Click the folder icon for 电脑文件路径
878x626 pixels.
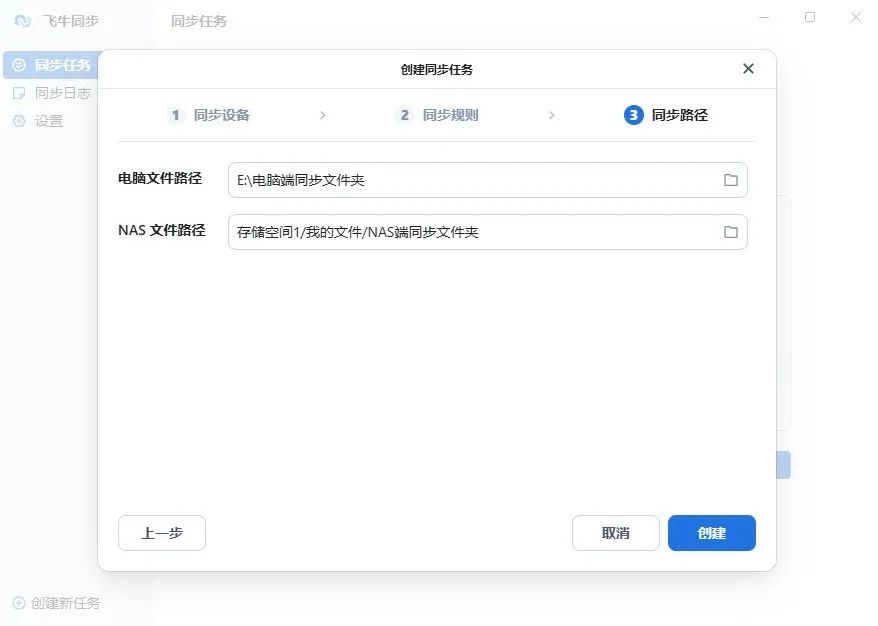click(x=730, y=180)
